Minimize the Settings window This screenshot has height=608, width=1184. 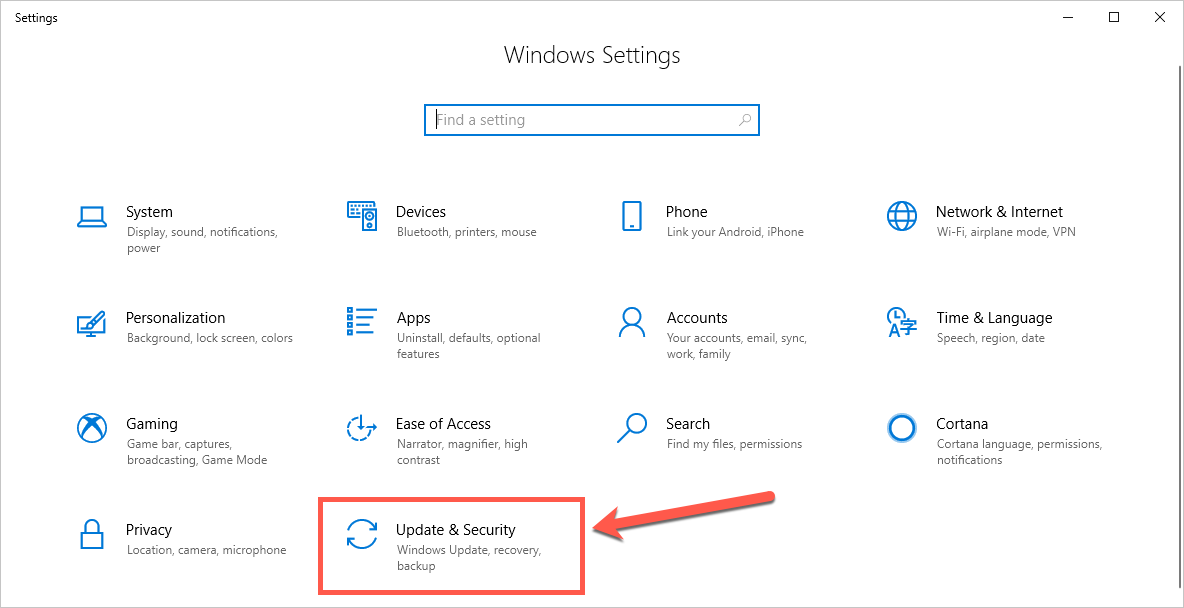[1067, 17]
